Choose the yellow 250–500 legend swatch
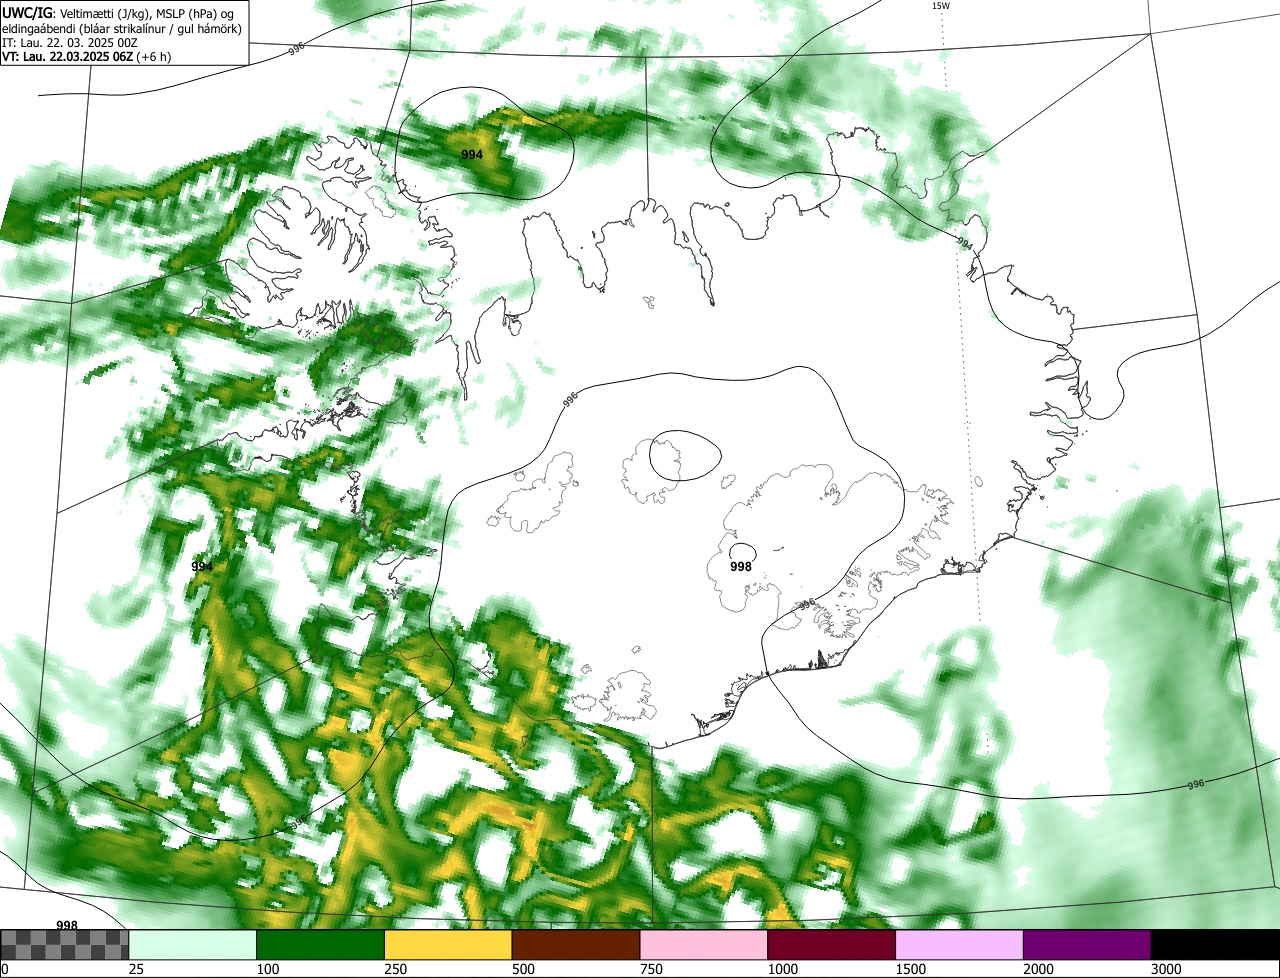Image resolution: width=1280 pixels, height=978 pixels. tap(448, 945)
